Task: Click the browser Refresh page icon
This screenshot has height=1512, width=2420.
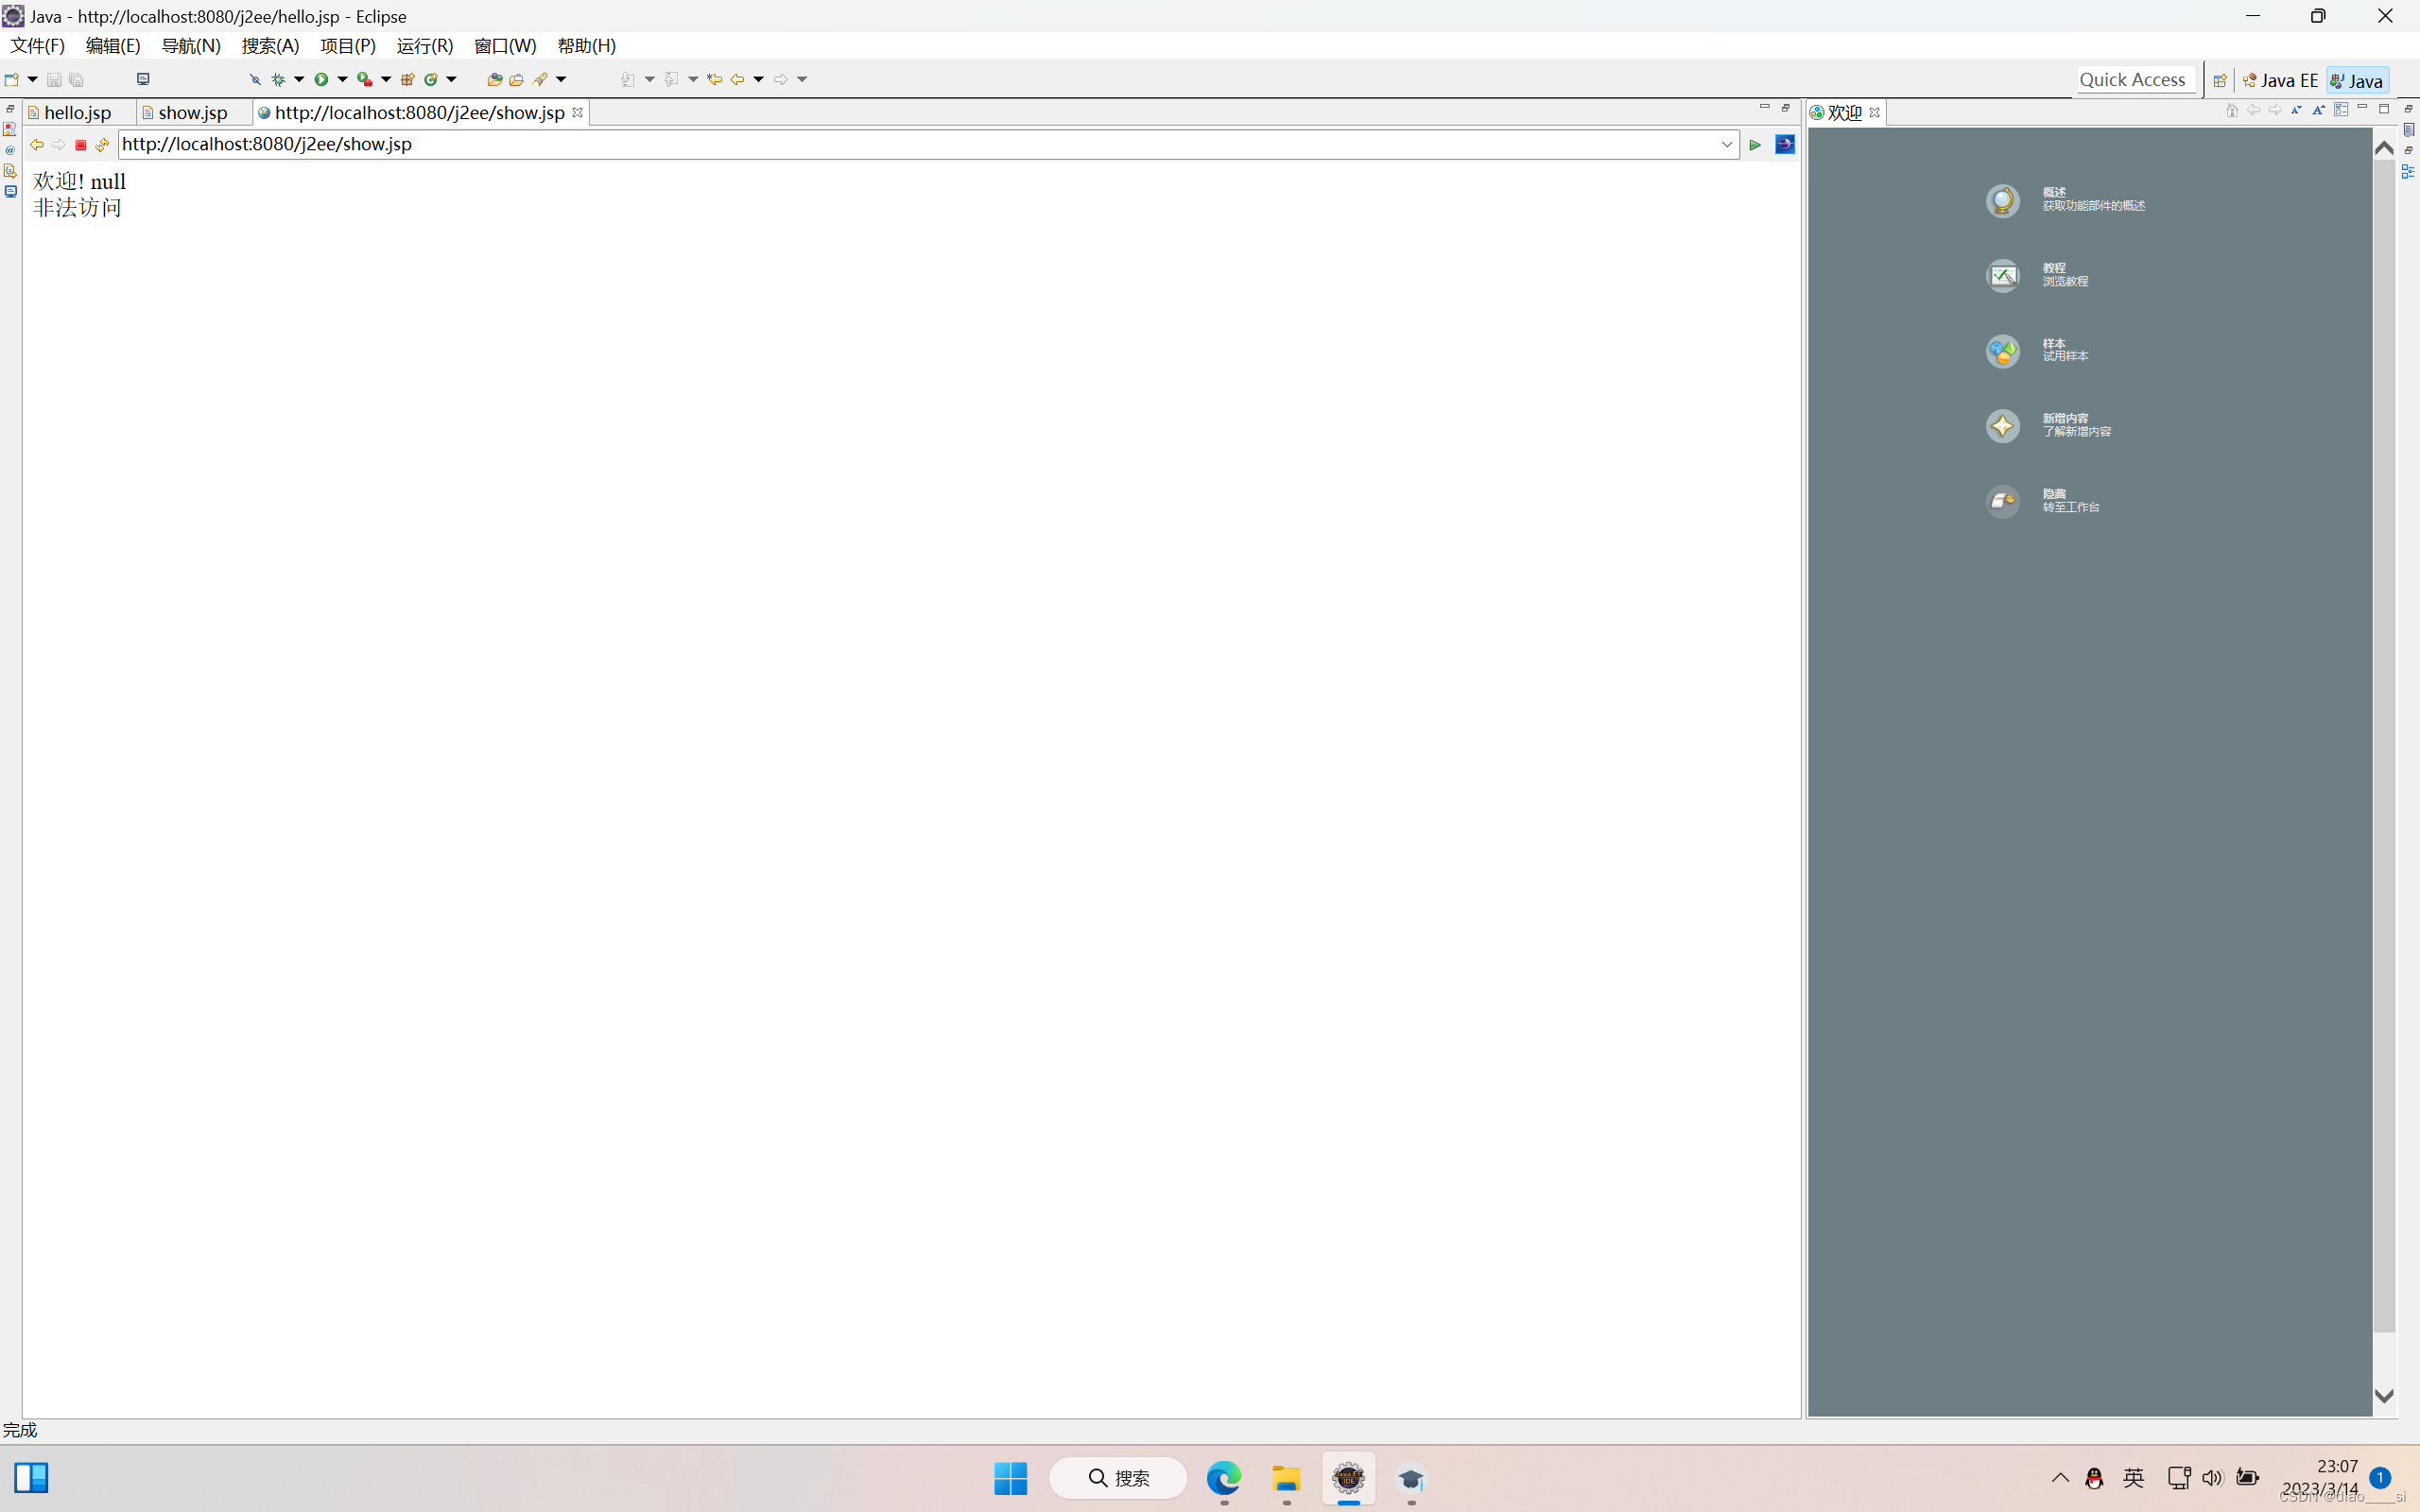Action: coord(102,145)
